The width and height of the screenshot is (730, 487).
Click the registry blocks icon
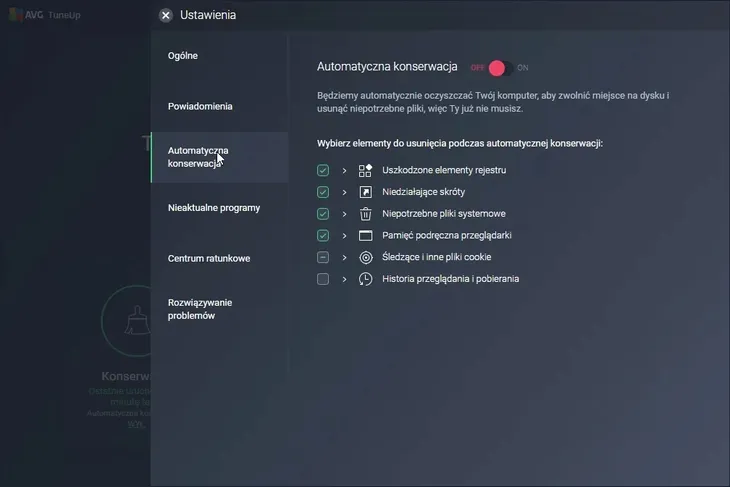365,170
